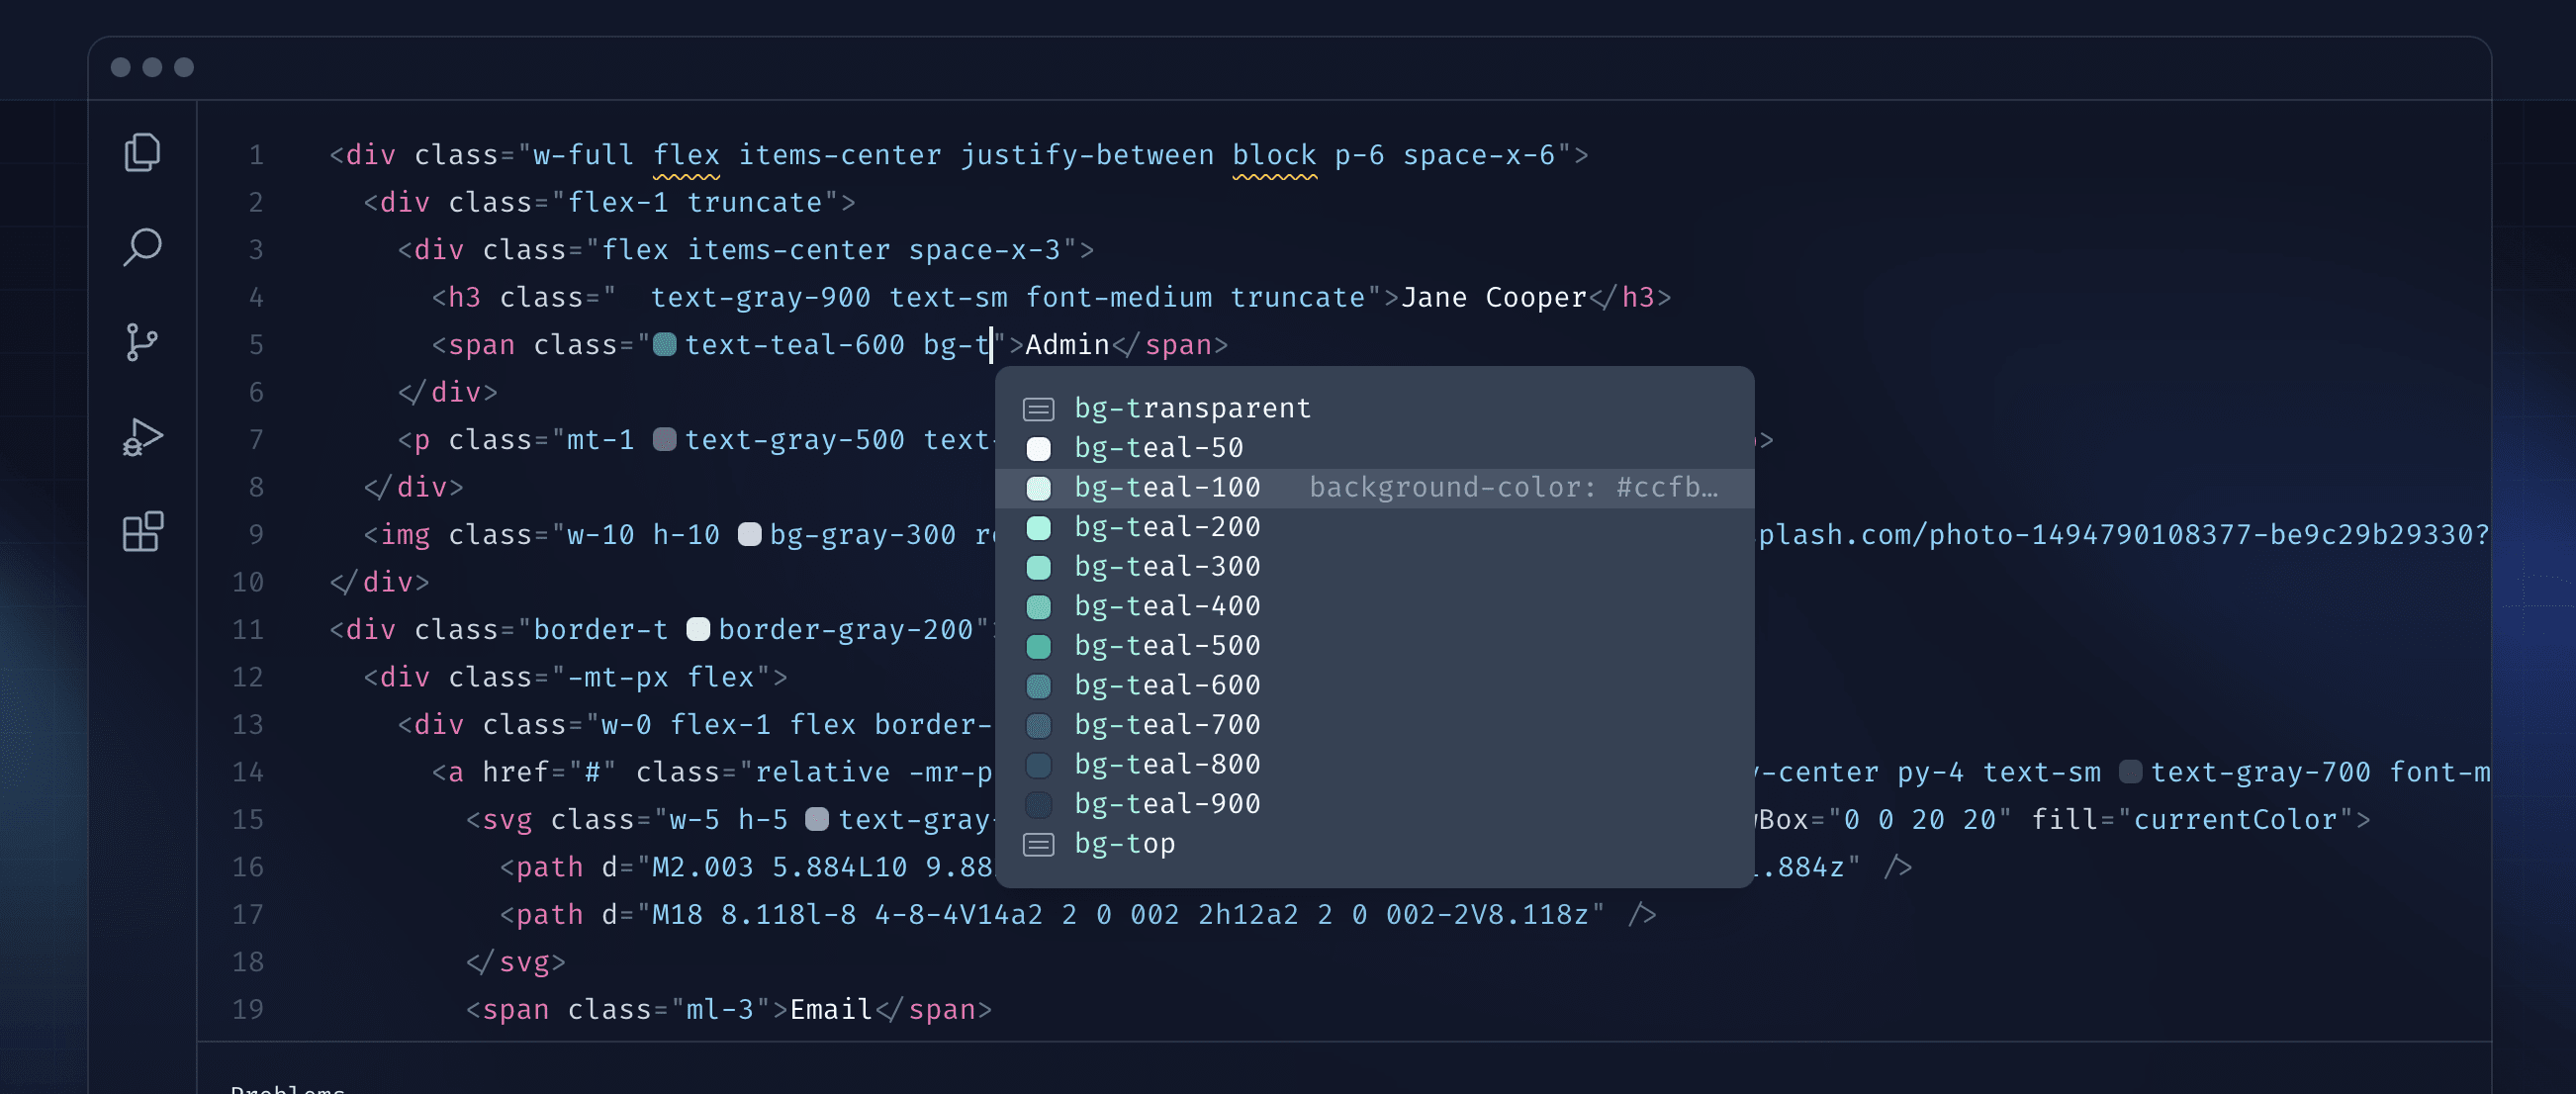The height and width of the screenshot is (1094, 2576).
Task: Open the Source Control branch icon
Action: pyautogui.click(x=142, y=342)
